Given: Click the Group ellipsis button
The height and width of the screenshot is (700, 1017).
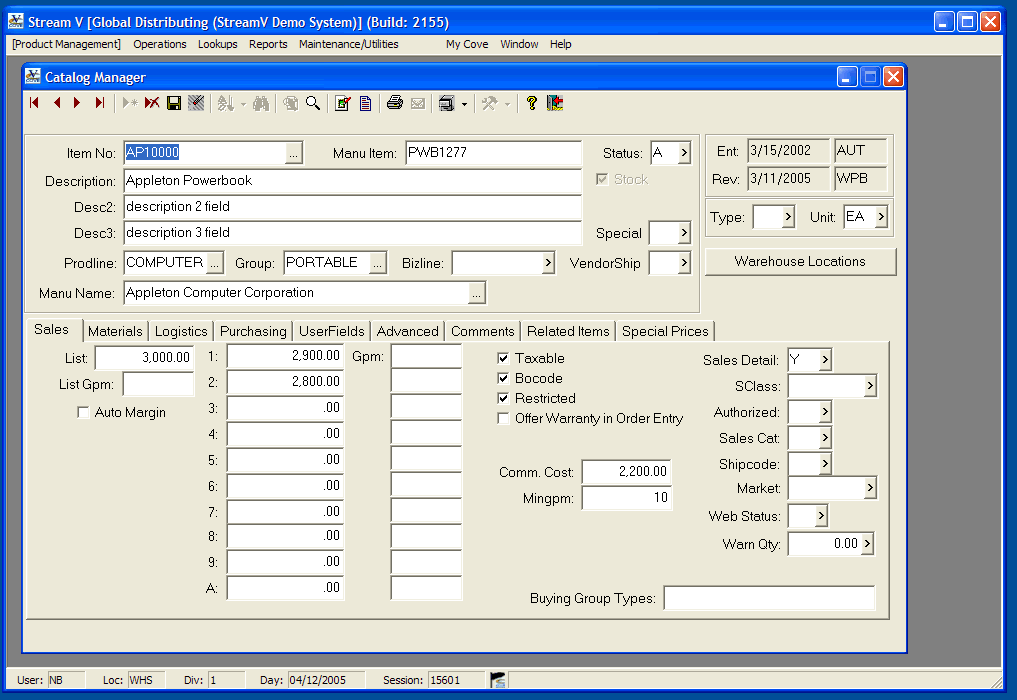Looking at the screenshot, I should point(377,263).
